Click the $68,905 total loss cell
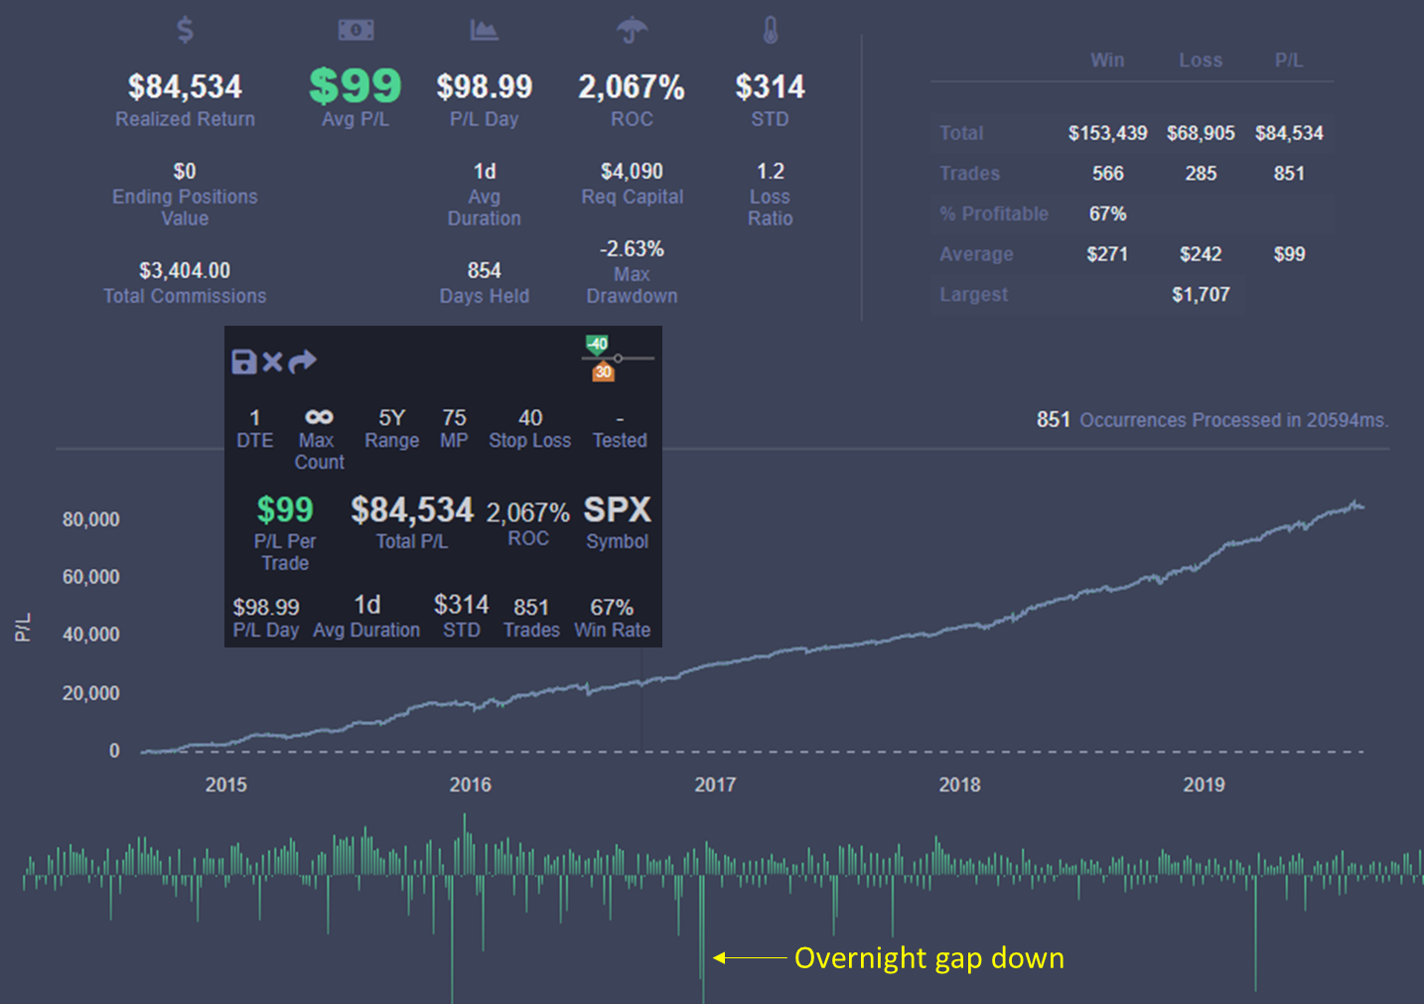The height and width of the screenshot is (1004, 1424). pos(1200,133)
